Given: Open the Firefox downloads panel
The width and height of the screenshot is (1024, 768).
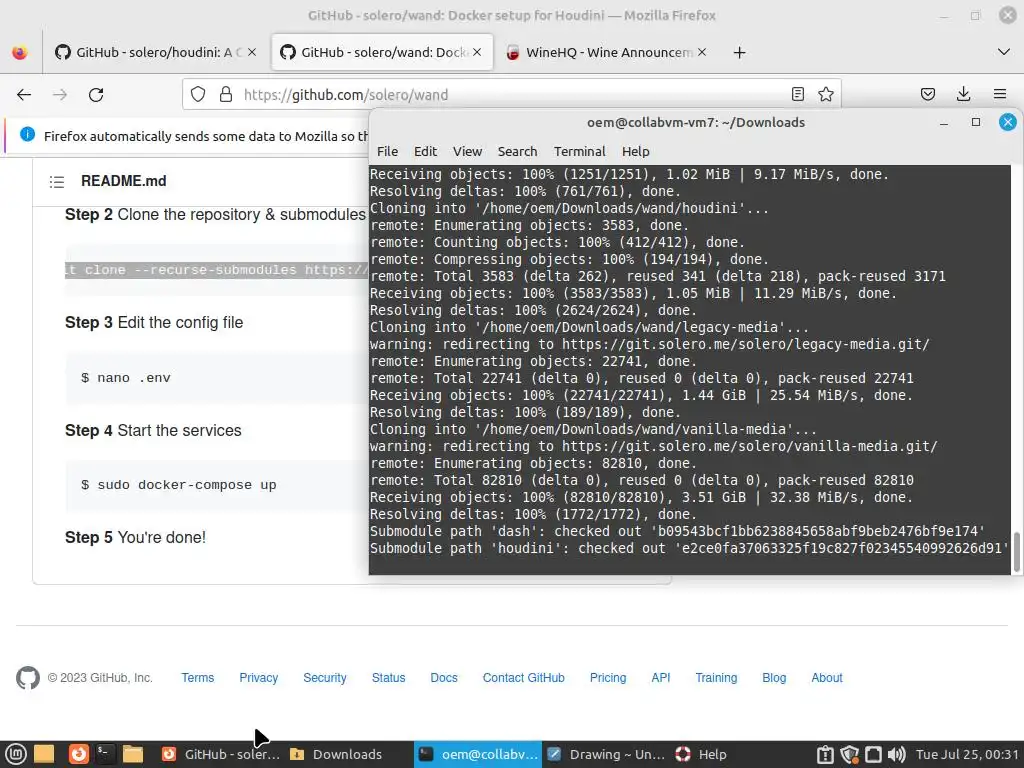Looking at the screenshot, I should click(963, 95).
